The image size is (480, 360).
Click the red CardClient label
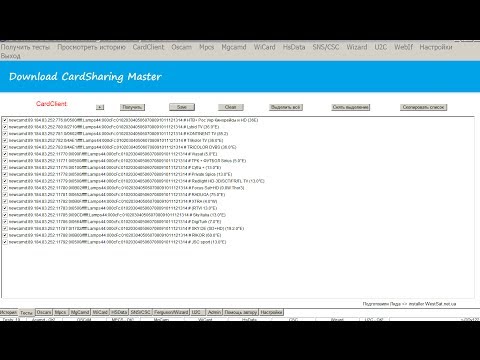(x=51, y=104)
